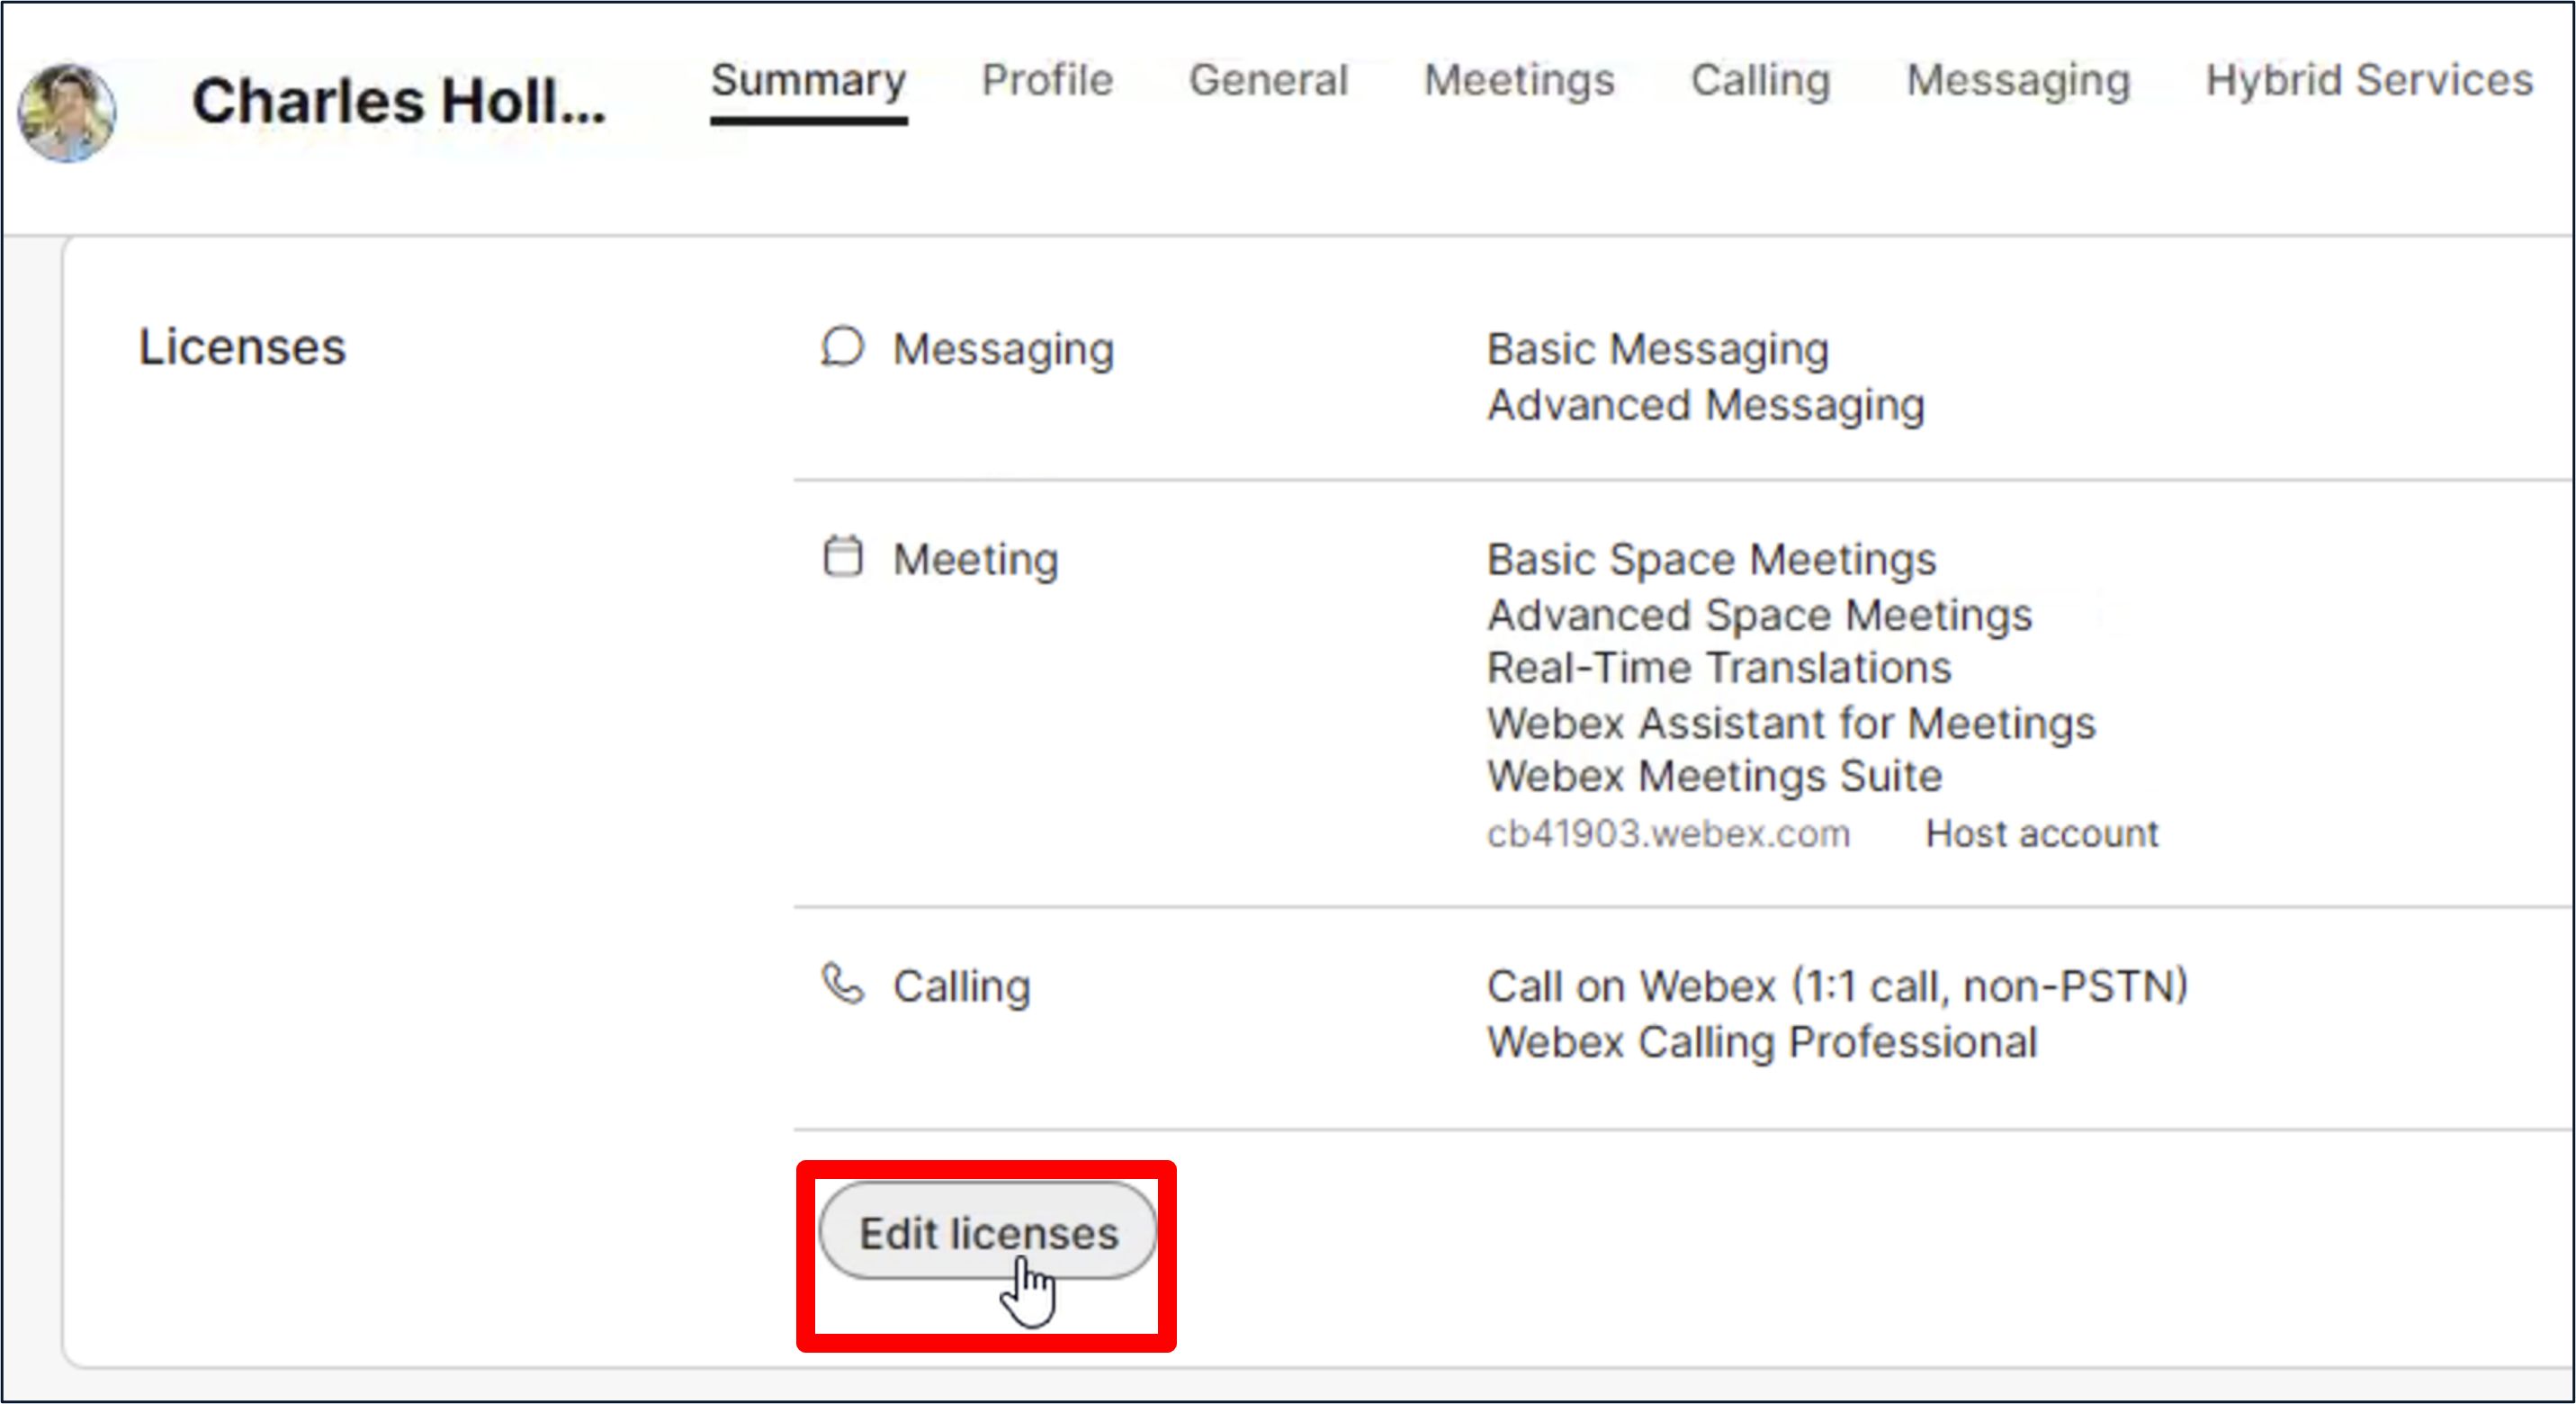Click the Charles Holl... user name heading
Screen dimensions: 2576x1404
pos(398,102)
